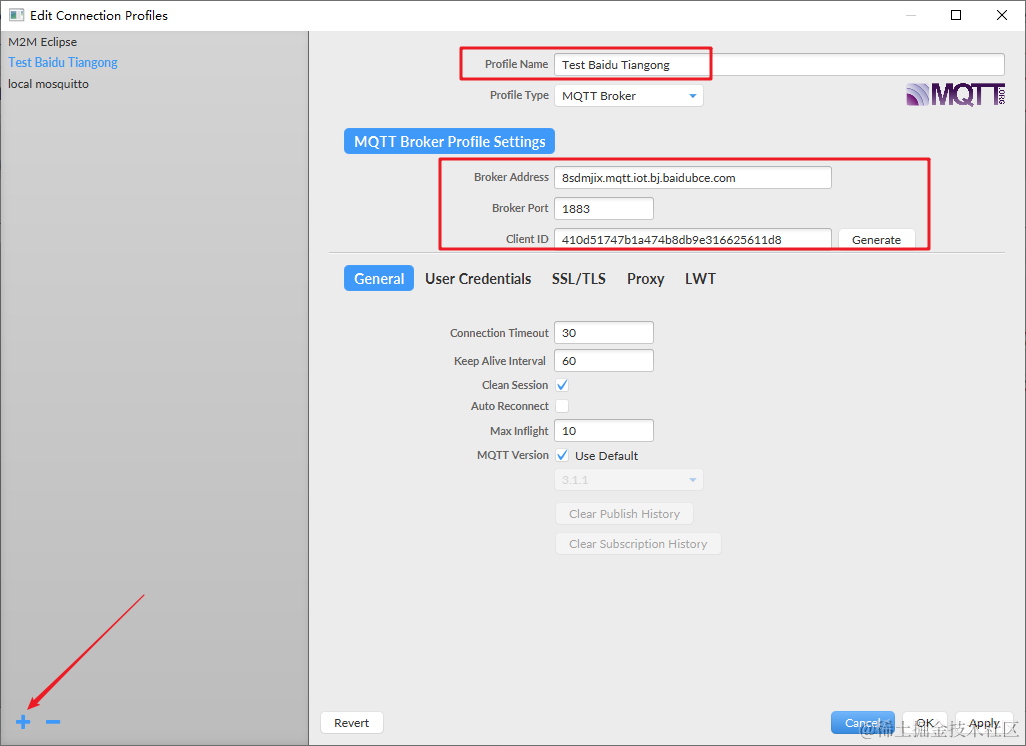Screen dimensions: 1026x746
Task: Minimize the Edit Connection Profiles window
Action: point(911,15)
